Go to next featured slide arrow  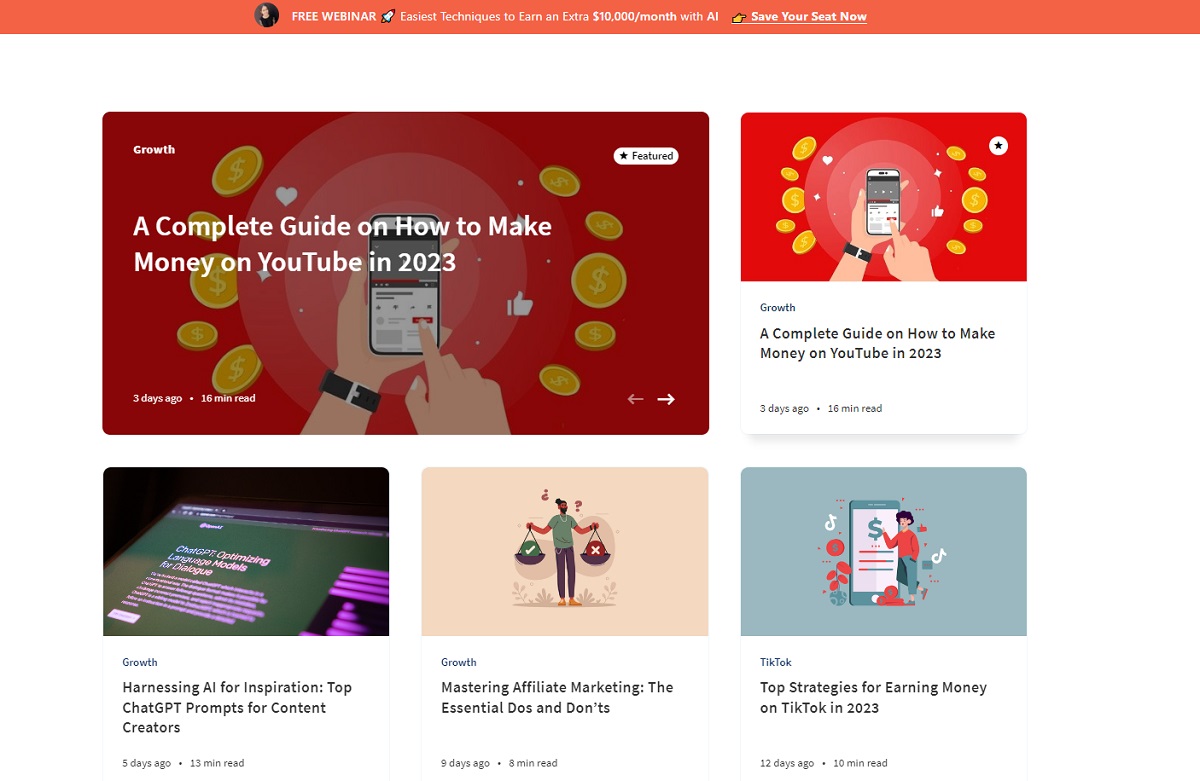(x=666, y=399)
